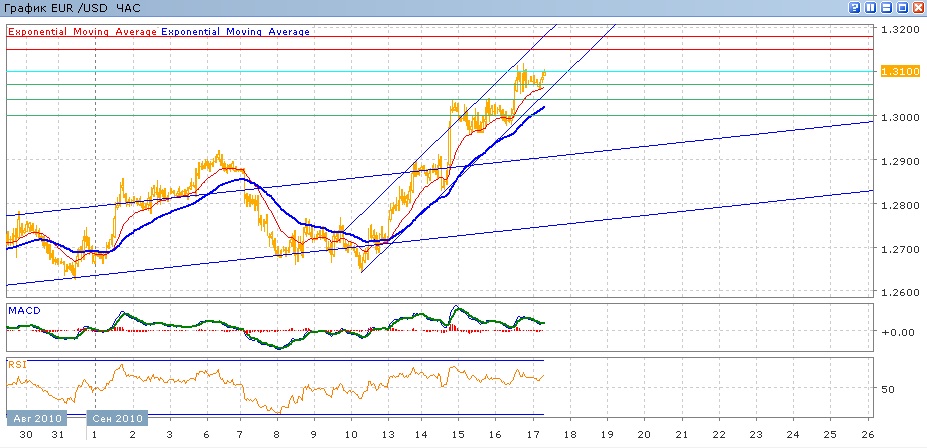Click the RSI indicator panel label
Viewport: 927px width, 448px height.
pos(16,364)
